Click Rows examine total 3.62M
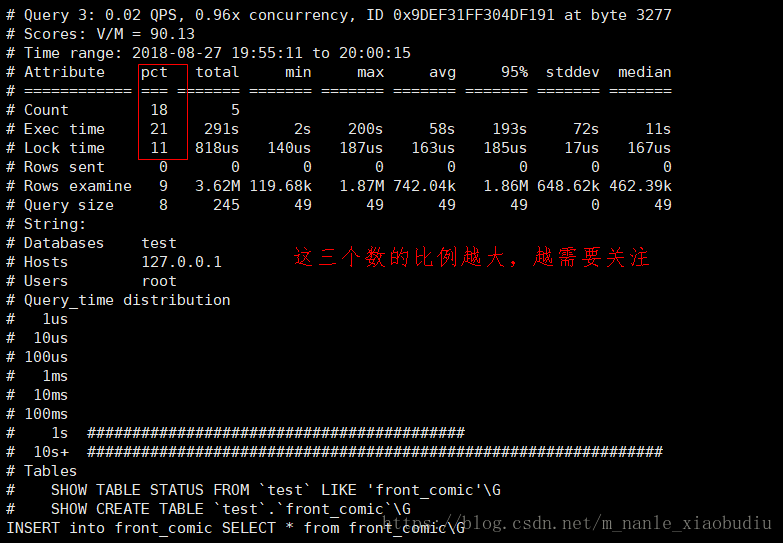This screenshot has width=783, height=543. [x=217, y=186]
